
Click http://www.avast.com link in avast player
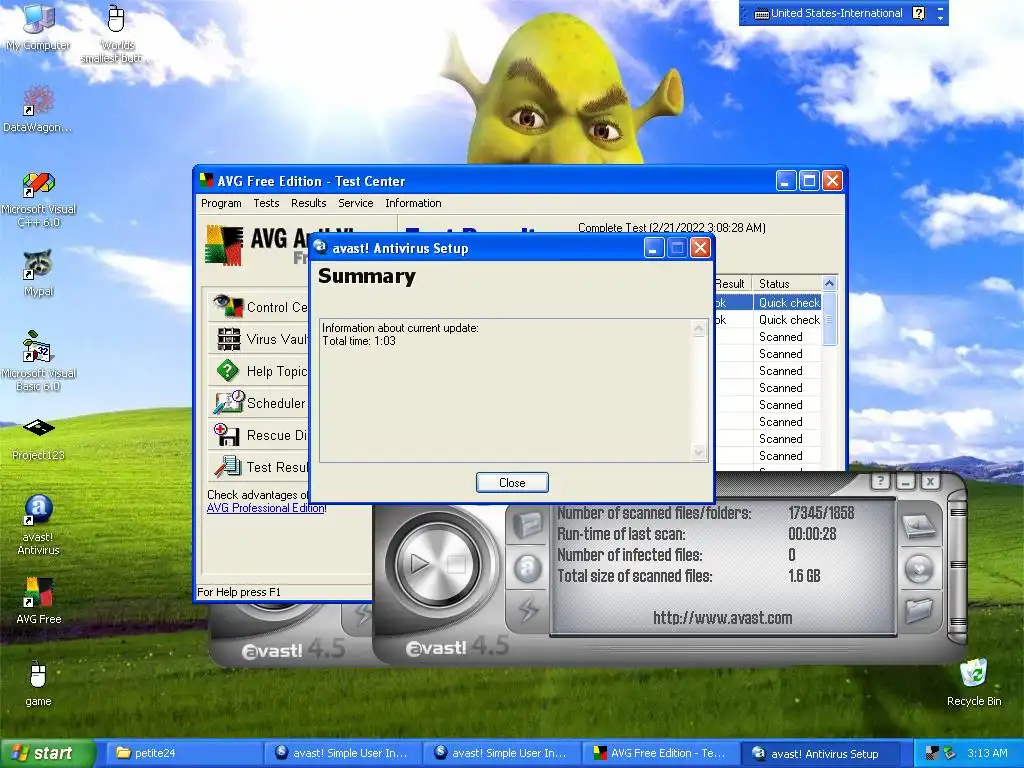click(x=722, y=618)
